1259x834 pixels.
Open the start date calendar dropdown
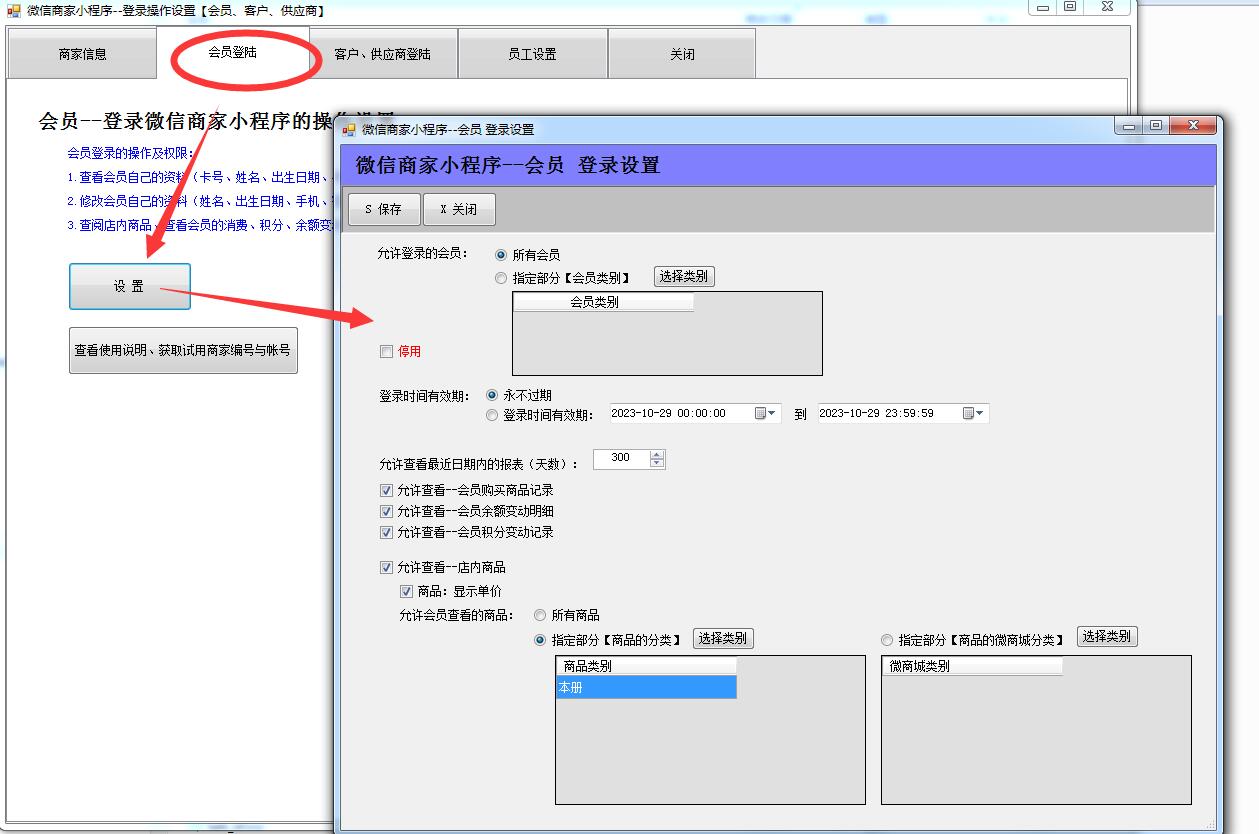tap(767, 413)
